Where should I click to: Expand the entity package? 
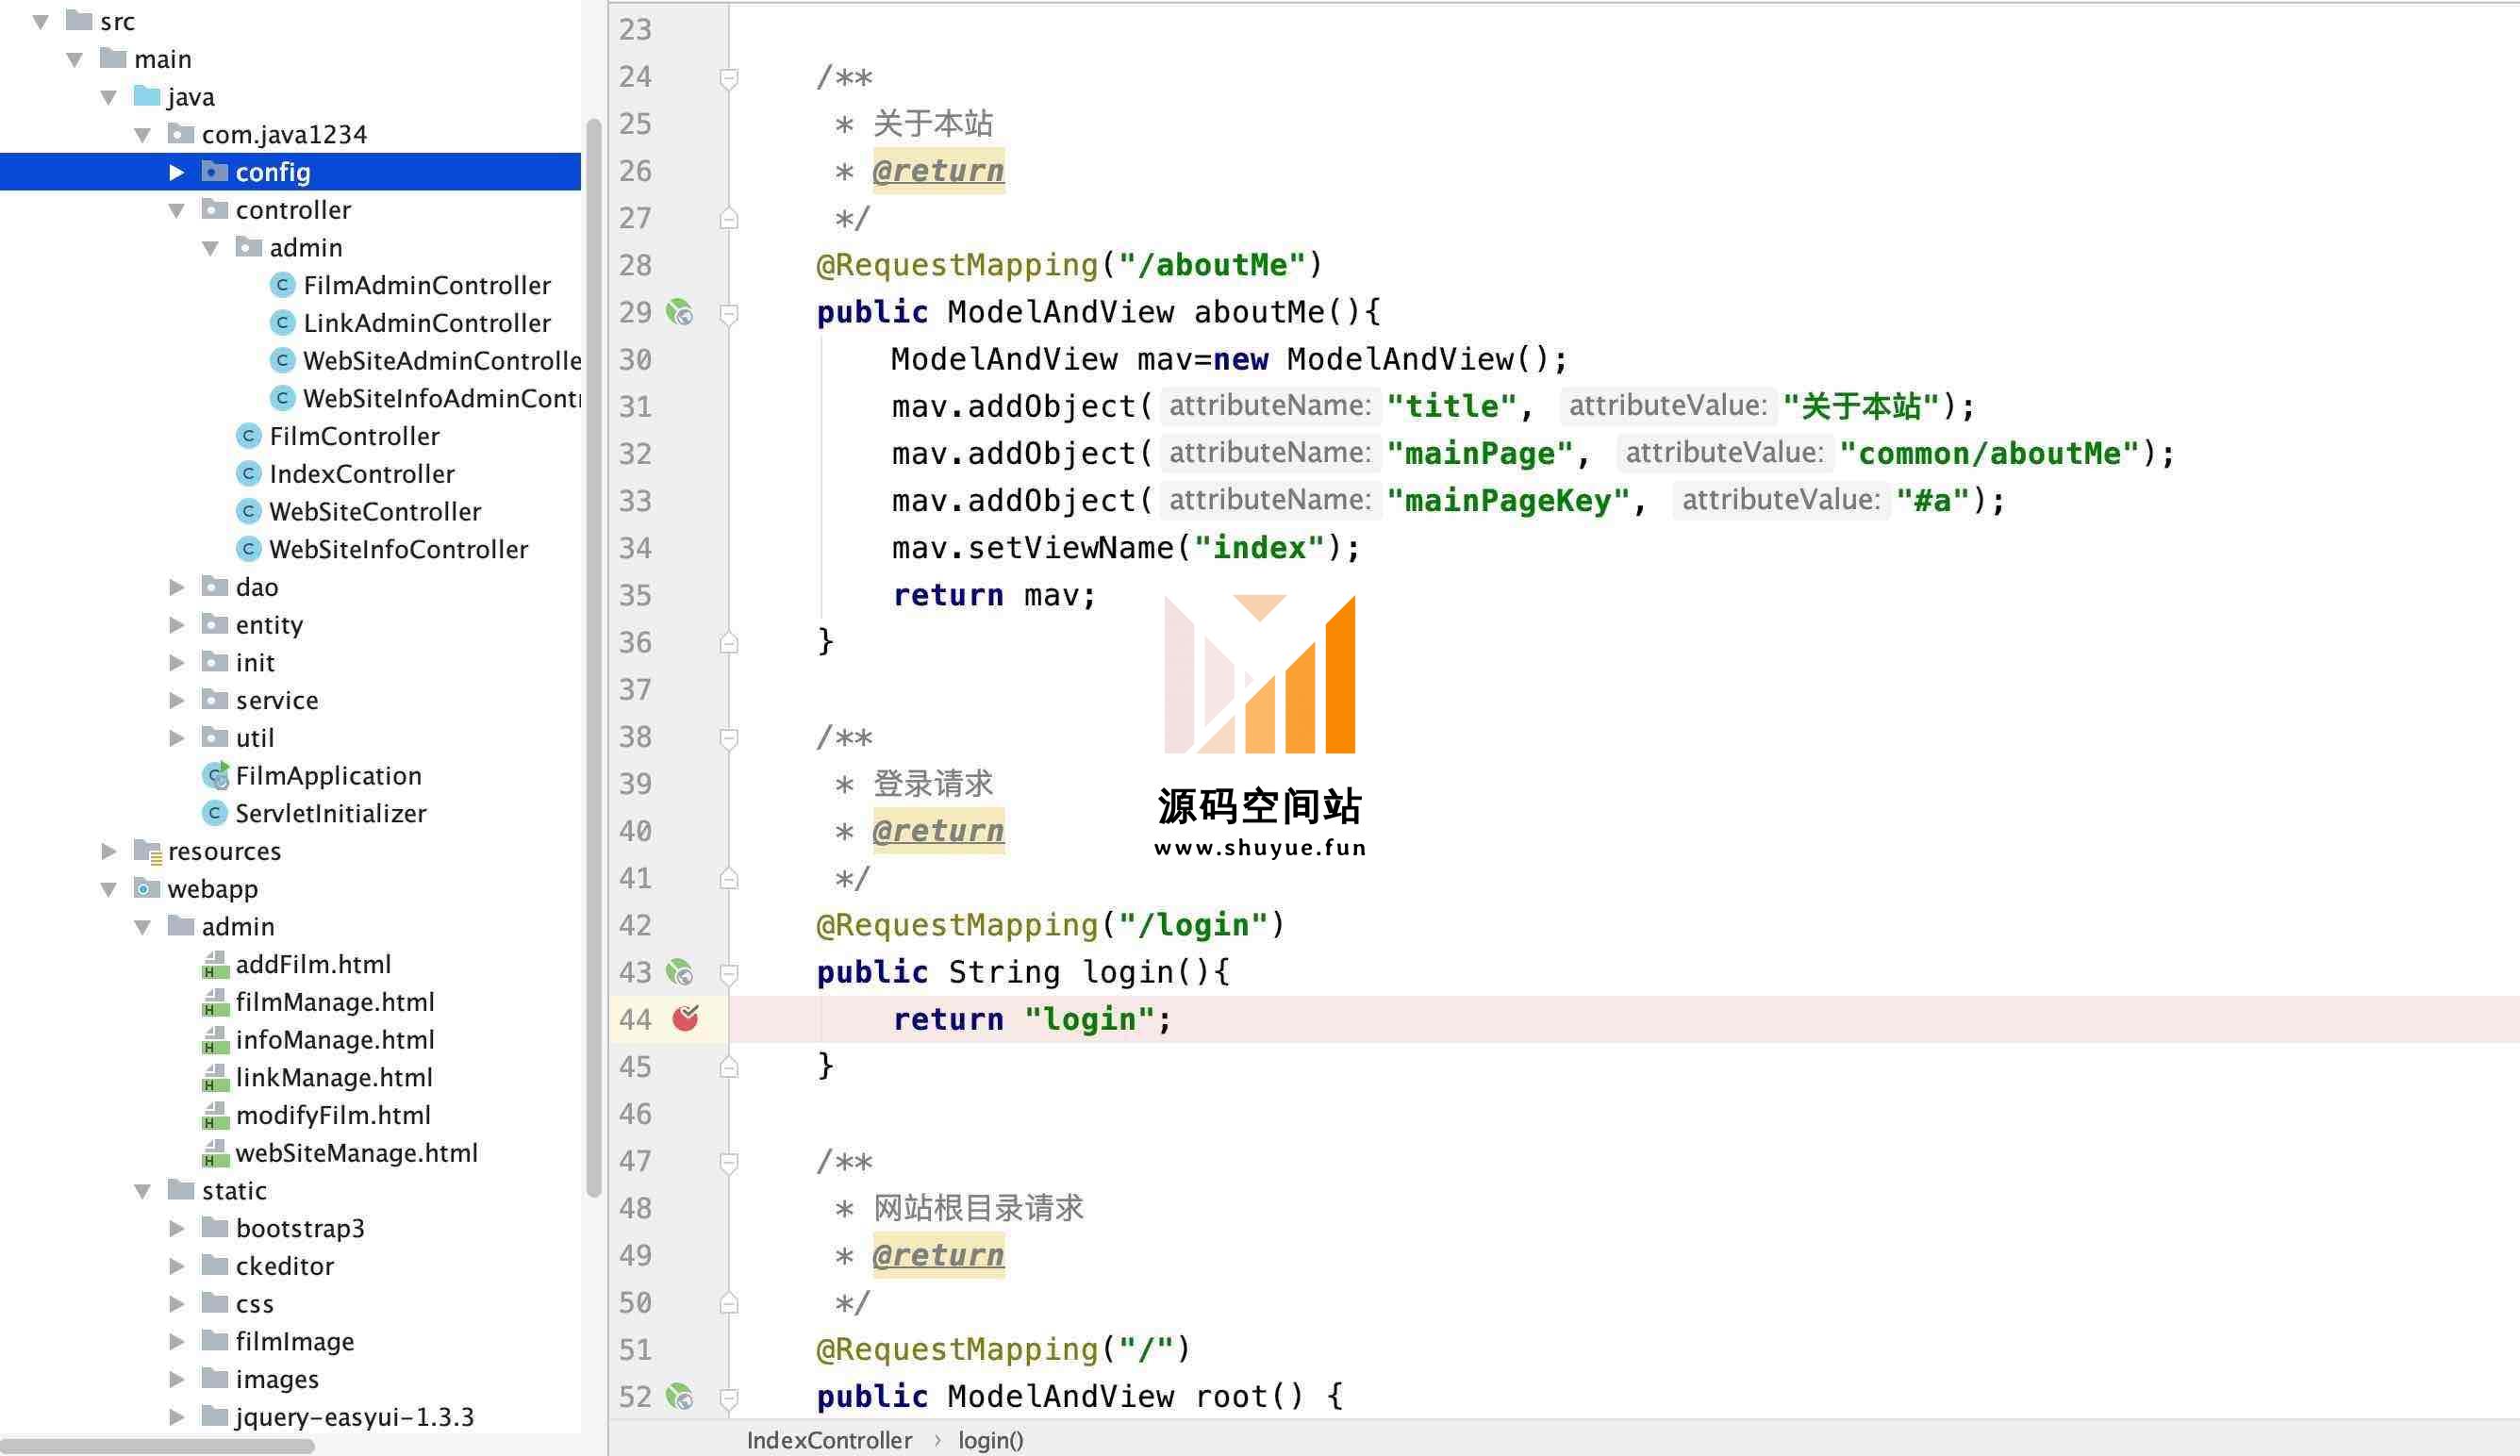(x=177, y=625)
